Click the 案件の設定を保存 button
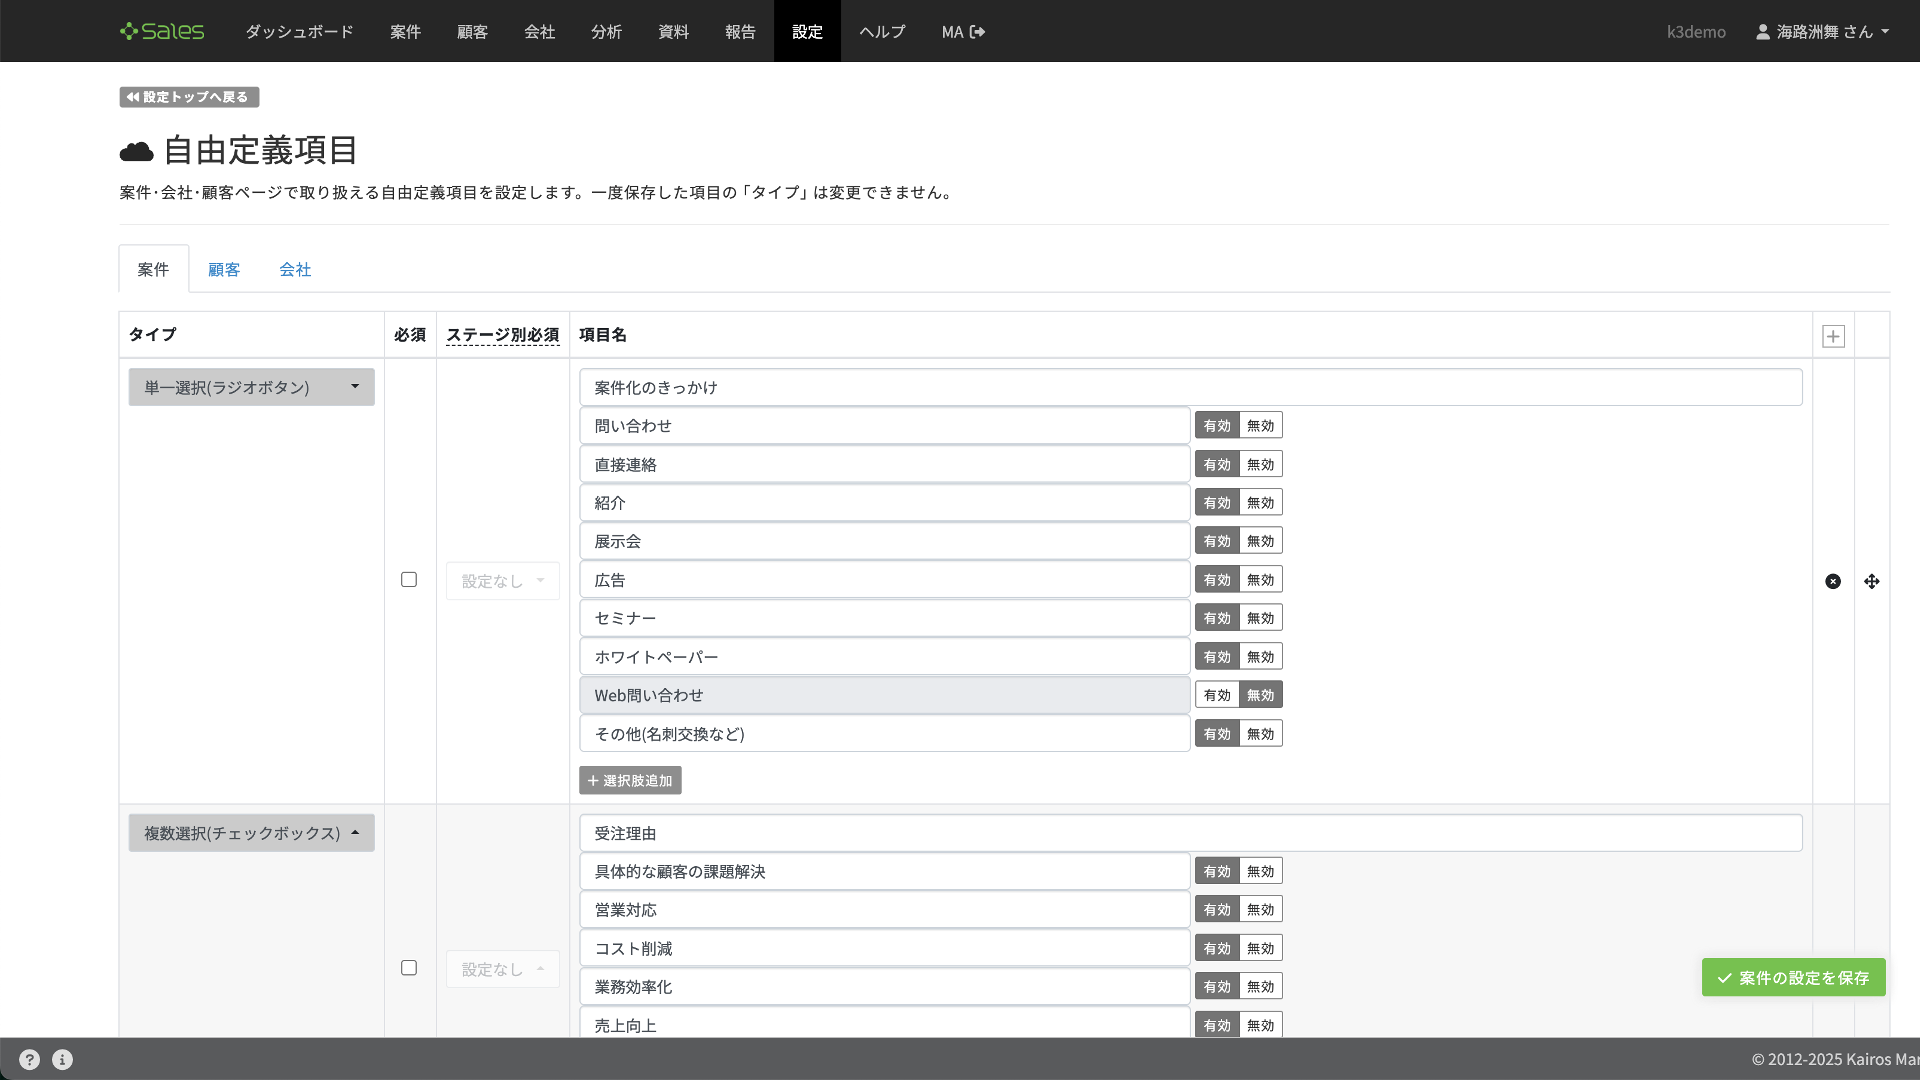The height and width of the screenshot is (1080, 1920). [x=1793, y=978]
